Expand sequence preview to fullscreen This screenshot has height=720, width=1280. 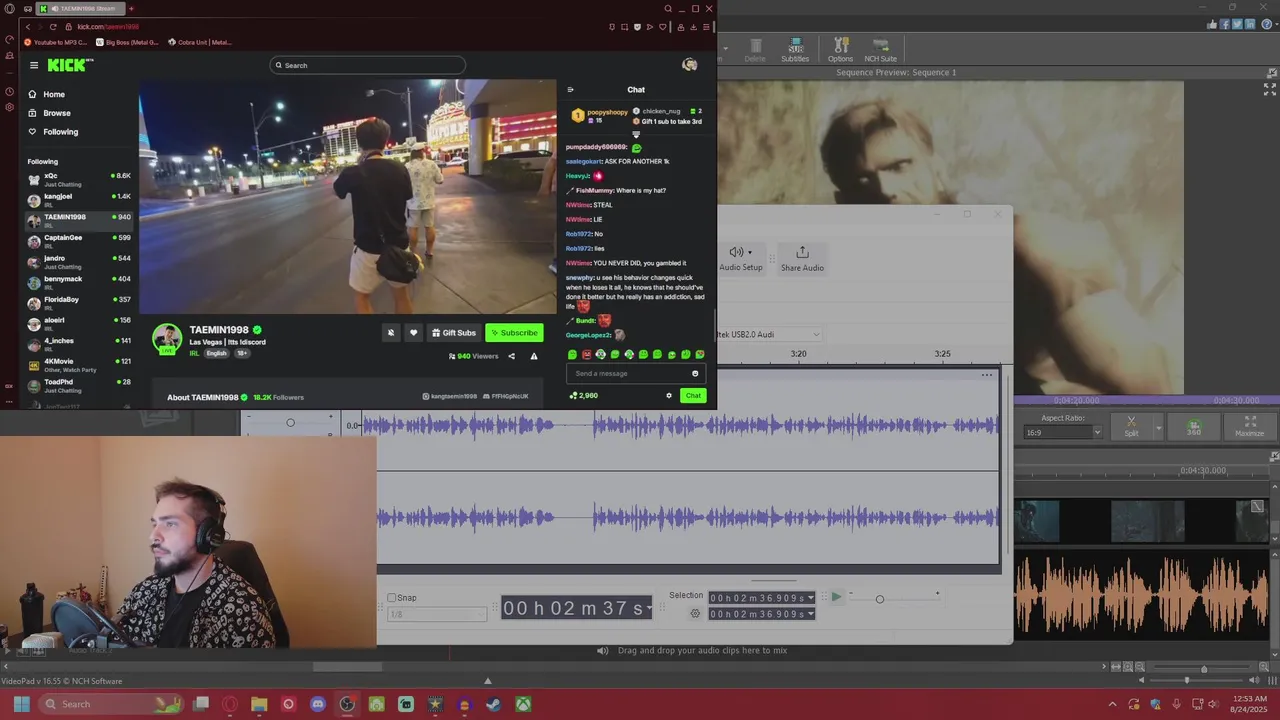pos(1269,89)
